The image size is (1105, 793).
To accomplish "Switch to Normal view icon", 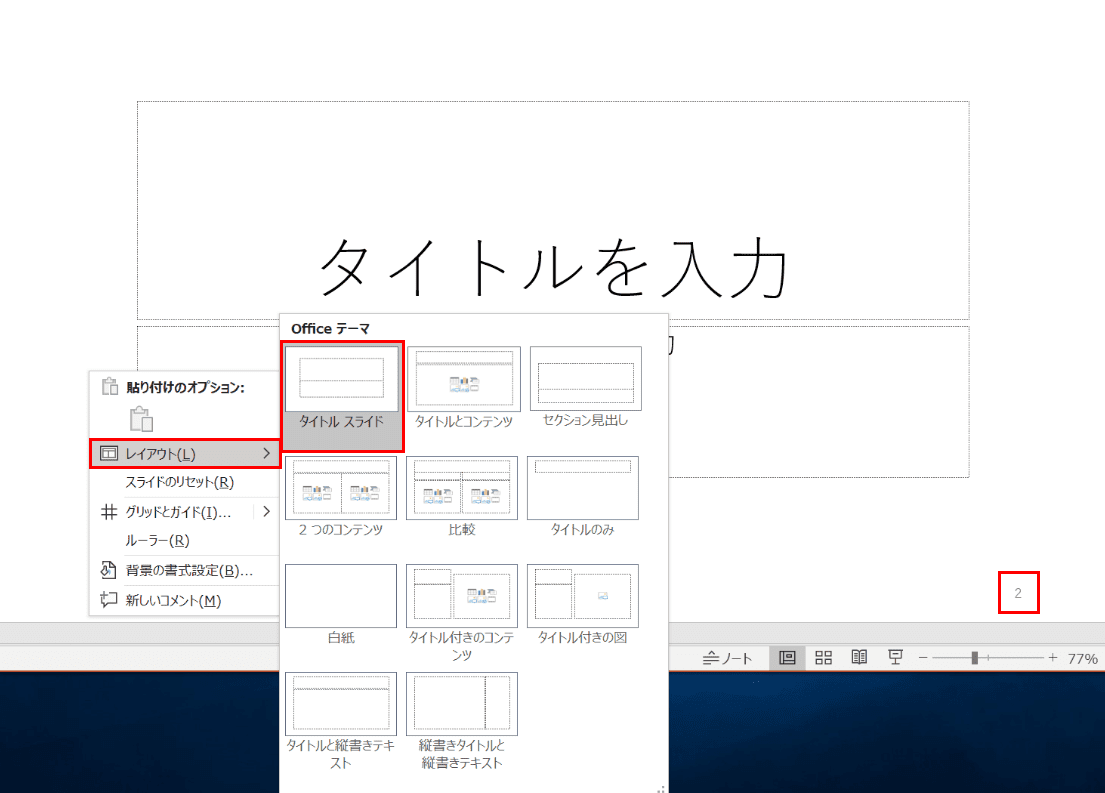I will click(787, 658).
